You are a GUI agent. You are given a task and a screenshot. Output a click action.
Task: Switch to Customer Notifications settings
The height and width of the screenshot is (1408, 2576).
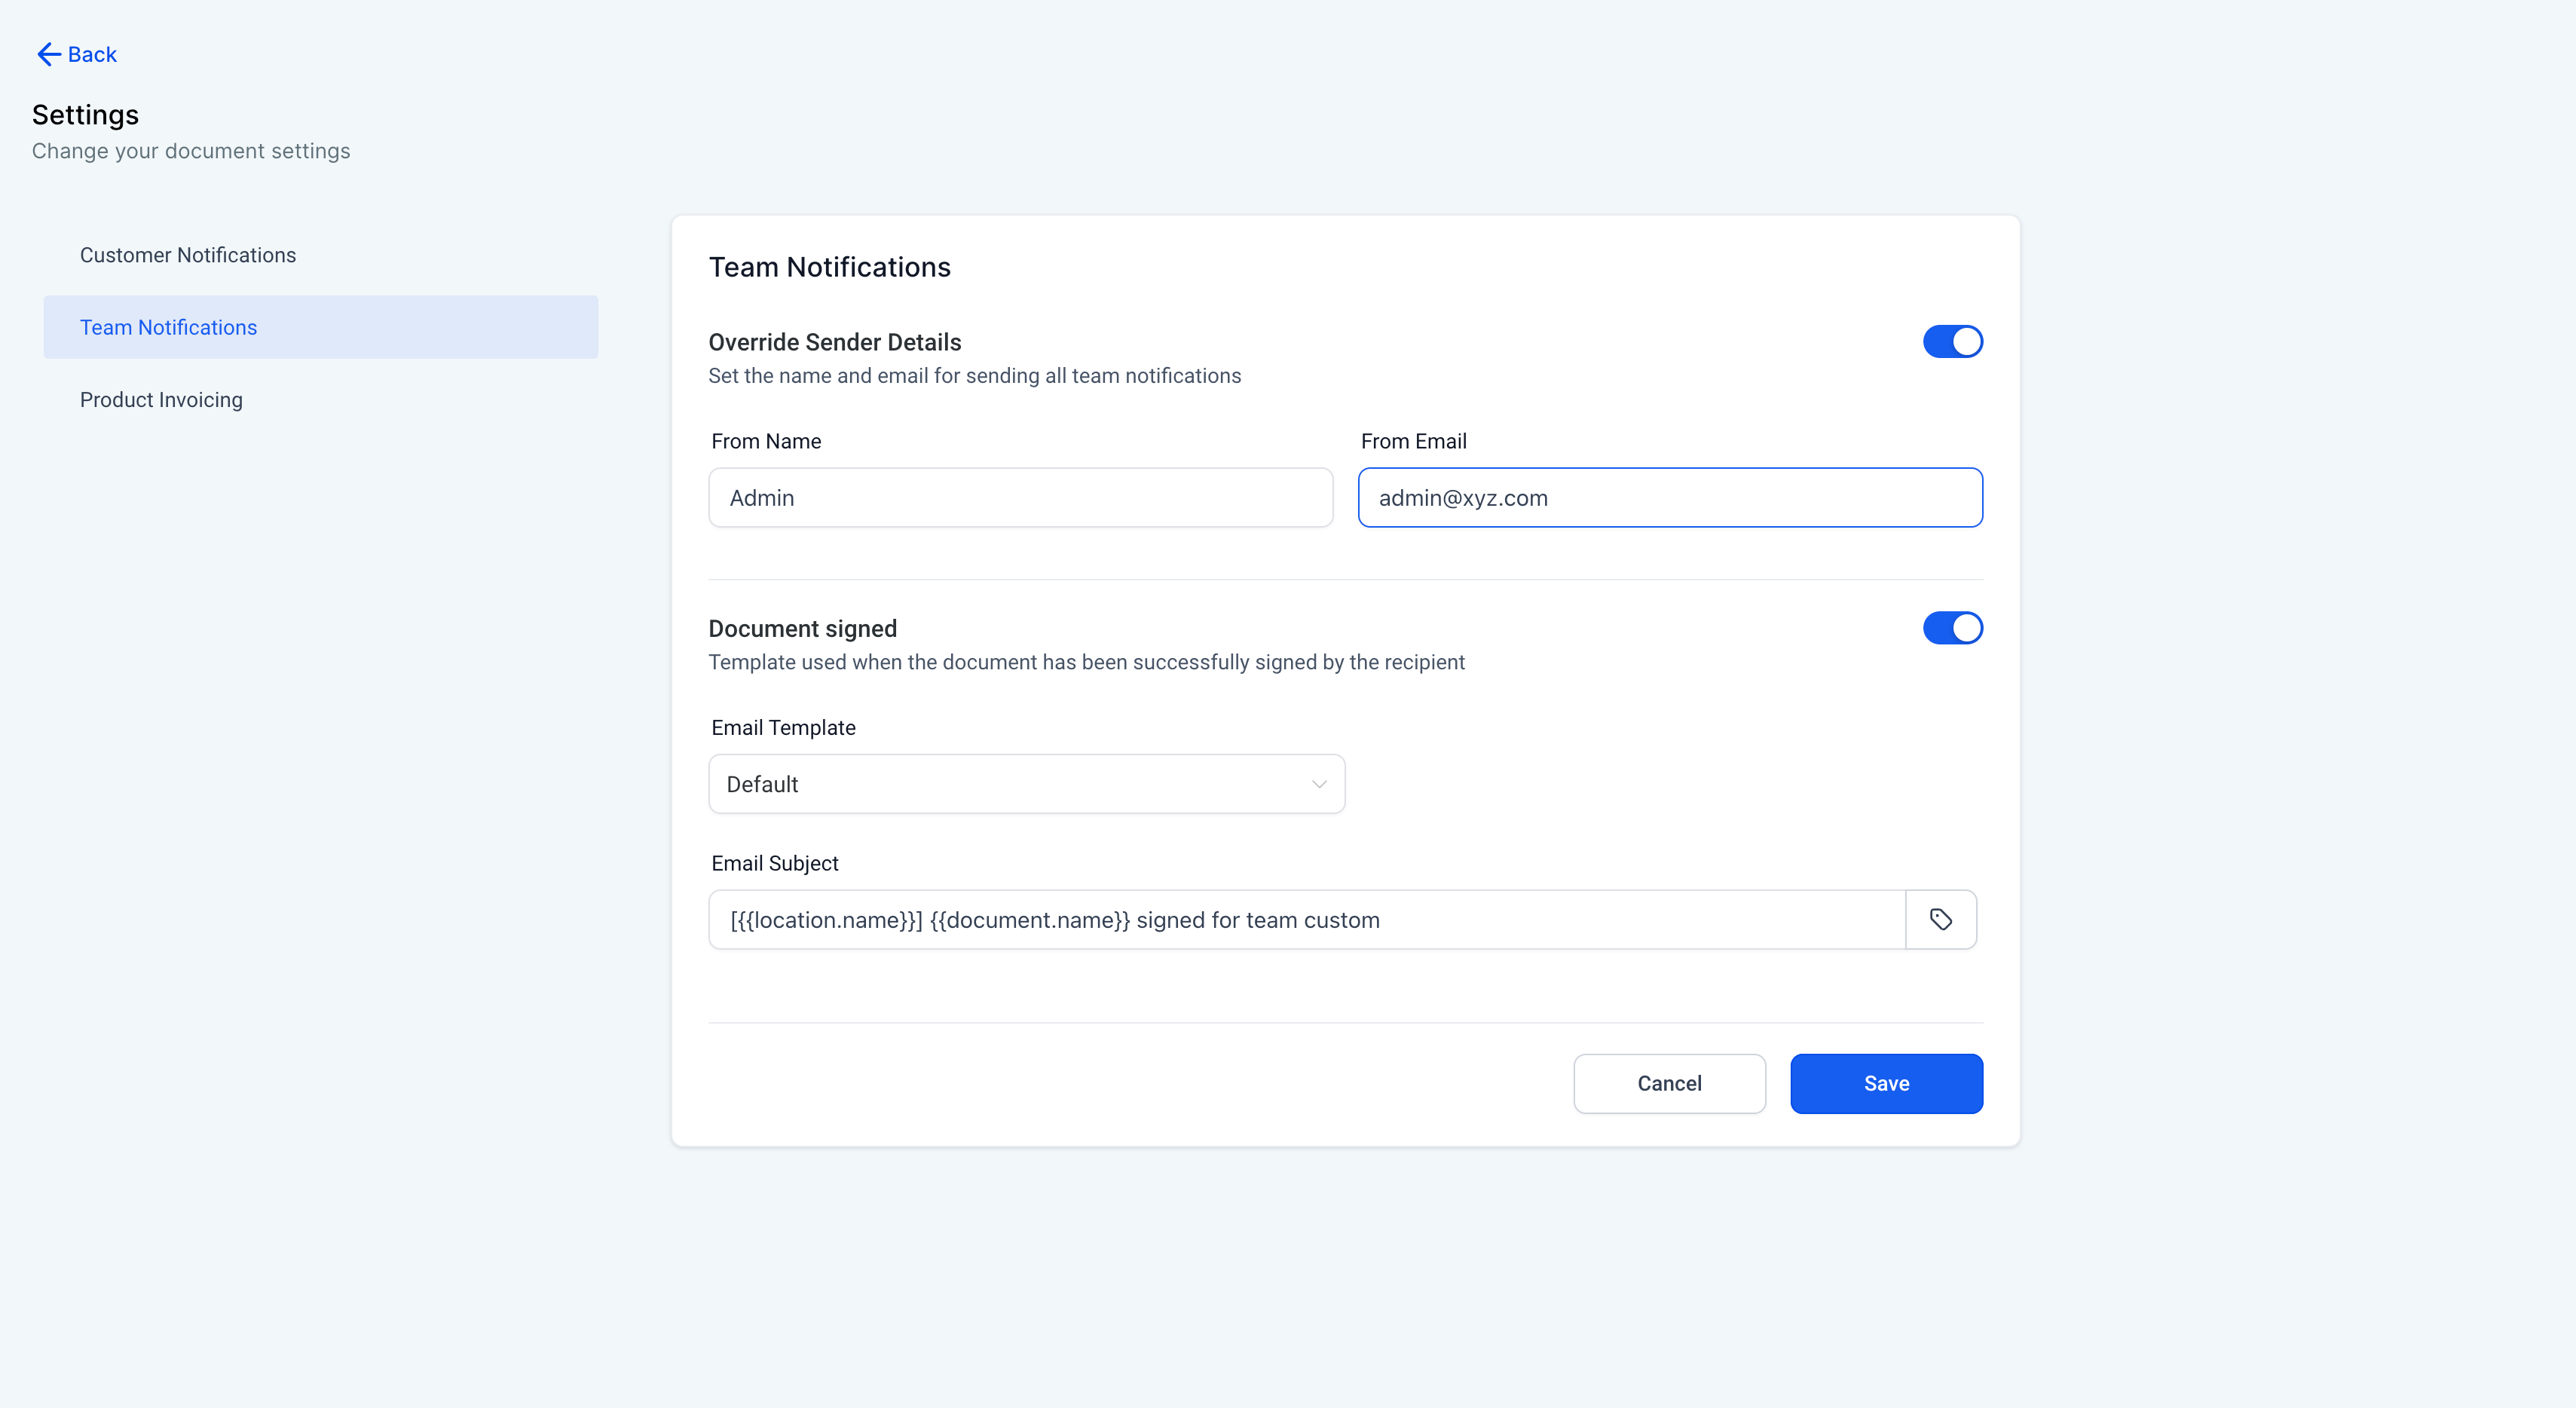(188, 255)
